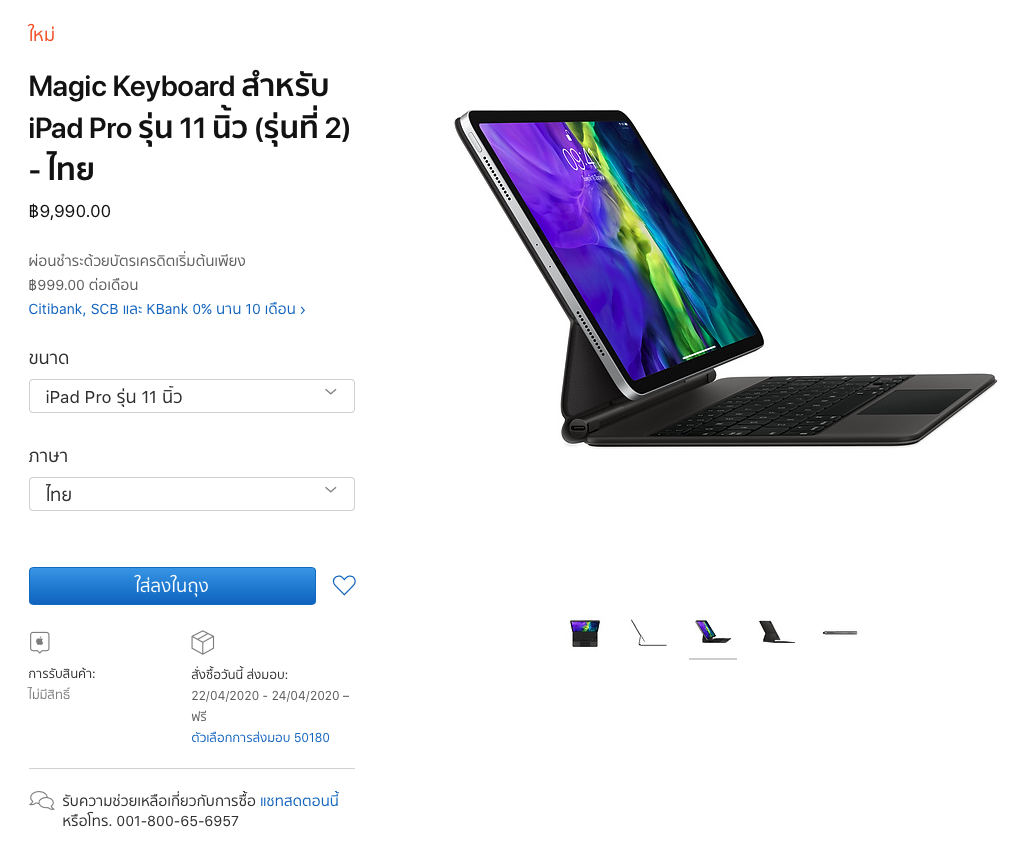The height and width of the screenshot is (859, 1033).
Task: Open the language dropdown showing ไทย
Action: [192, 494]
